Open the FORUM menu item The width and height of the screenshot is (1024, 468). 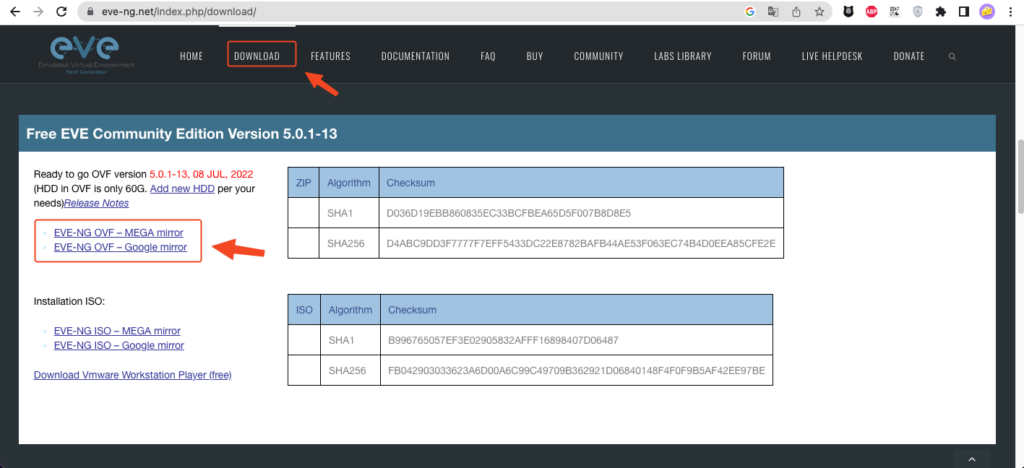[x=756, y=56]
